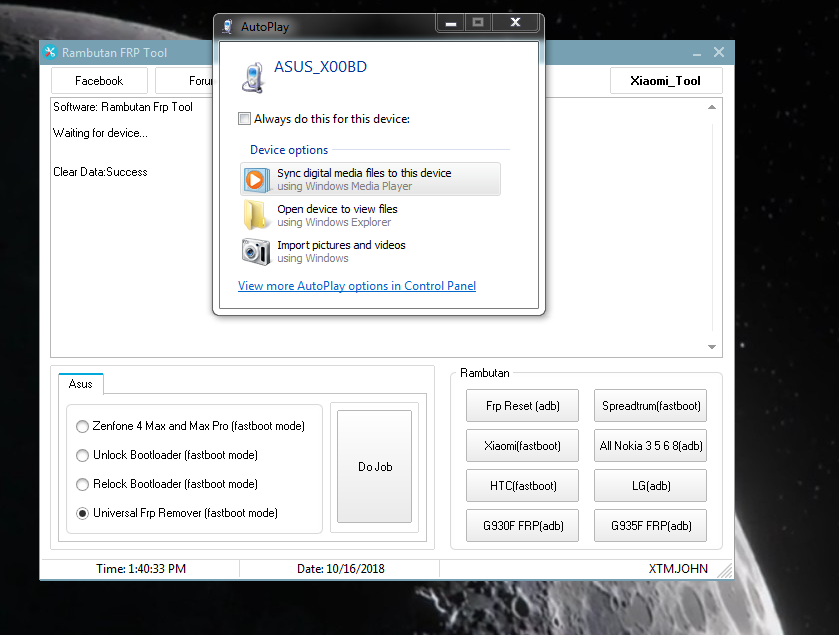Click the Xiaomi(fastboot) button
839x635 pixels.
[x=522, y=446]
